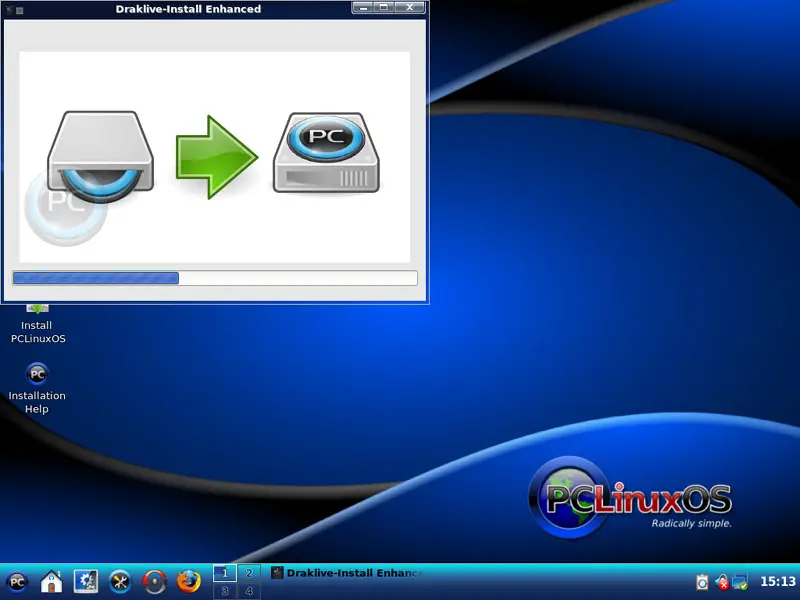Open the Installation Help desktop icon
This screenshot has height=600, width=800.
[x=37, y=388]
